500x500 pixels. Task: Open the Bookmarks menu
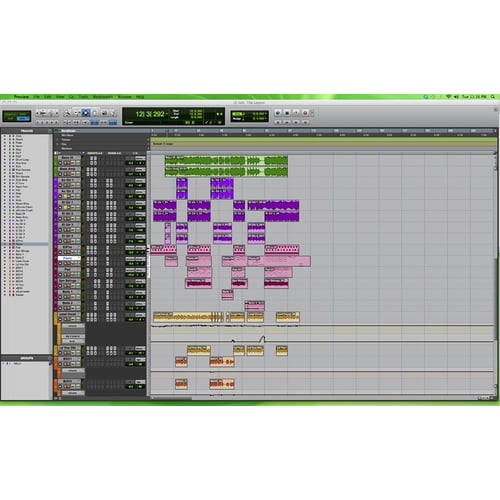103,97
